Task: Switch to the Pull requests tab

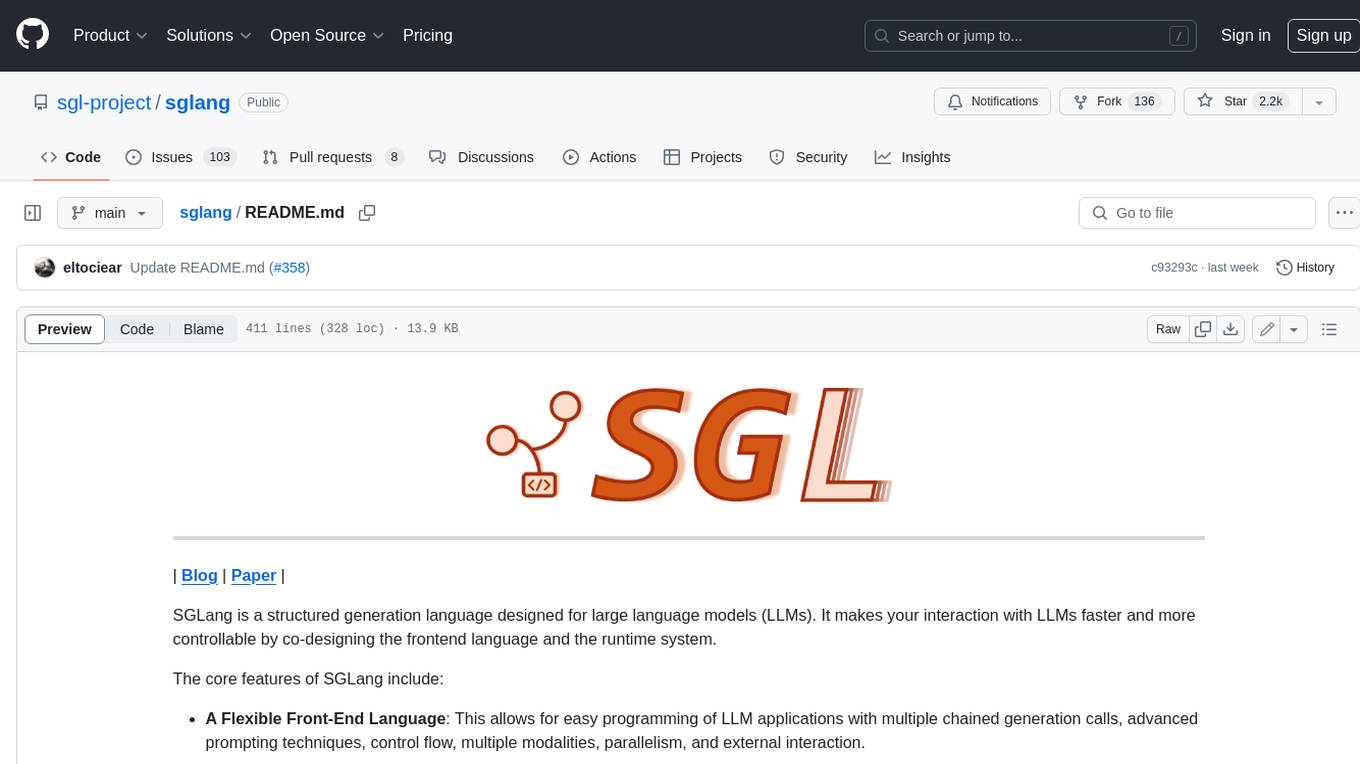Action: pyautogui.click(x=332, y=157)
